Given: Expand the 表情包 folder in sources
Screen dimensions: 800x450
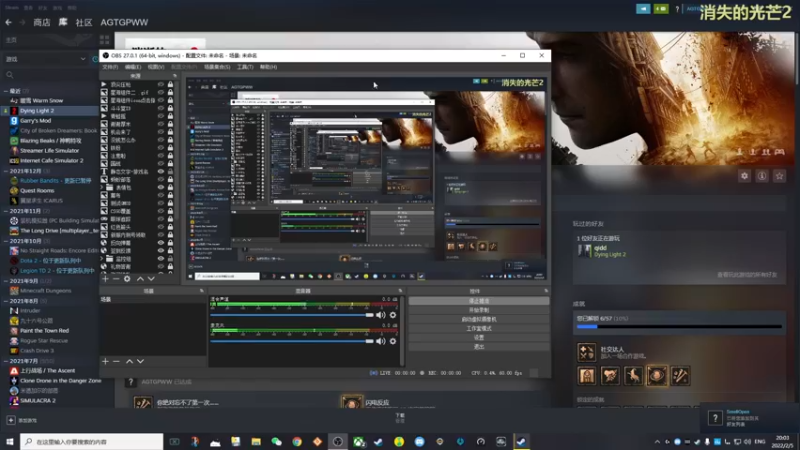Looking at the screenshot, I should click(x=103, y=187).
